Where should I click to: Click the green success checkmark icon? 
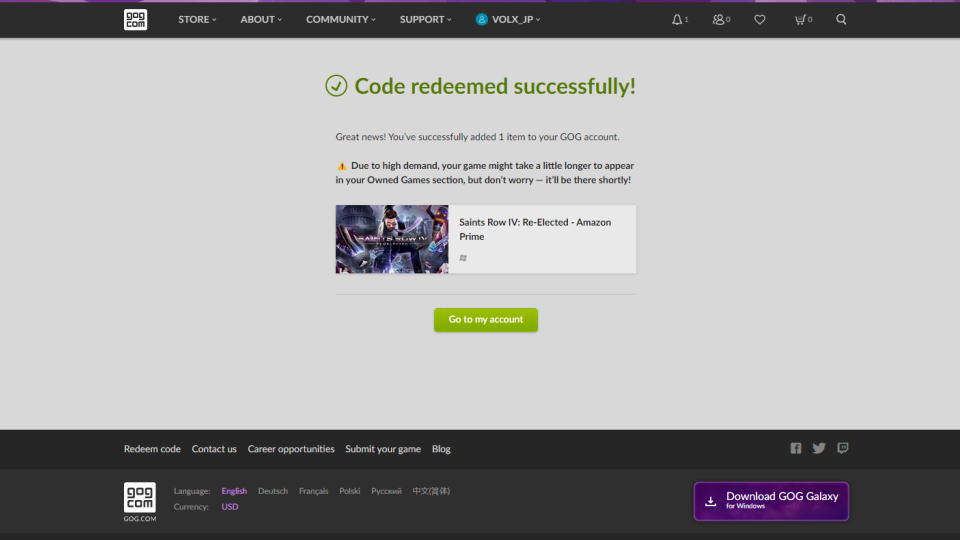(x=336, y=86)
